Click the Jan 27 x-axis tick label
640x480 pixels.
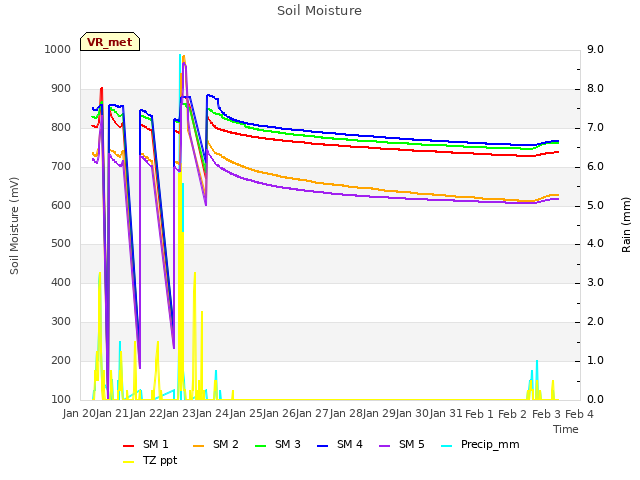pyautogui.click(x=312, y=414)
